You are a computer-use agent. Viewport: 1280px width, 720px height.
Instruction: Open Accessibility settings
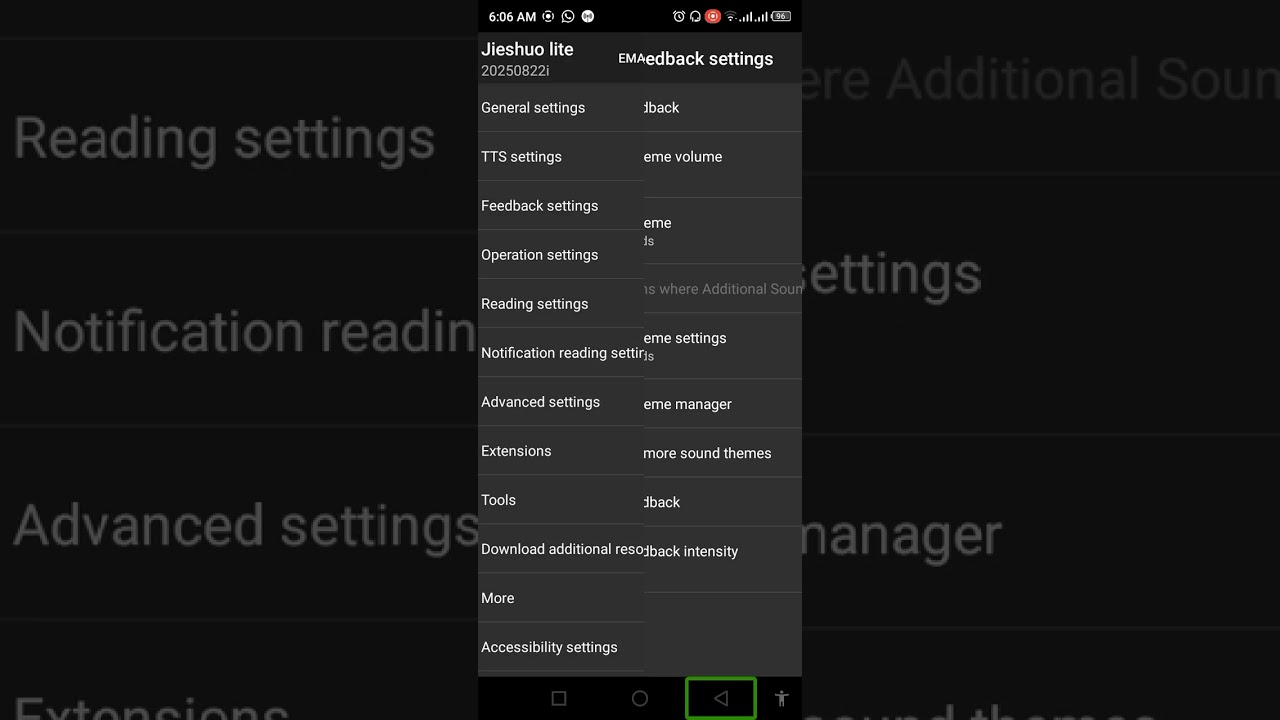tap(560, 647)
